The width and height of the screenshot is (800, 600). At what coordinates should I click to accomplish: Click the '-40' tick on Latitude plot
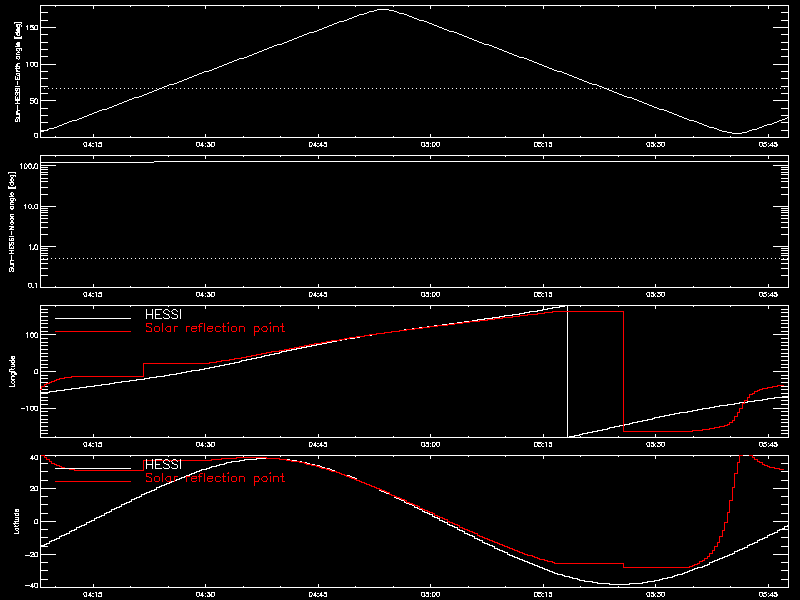(32, 585)
